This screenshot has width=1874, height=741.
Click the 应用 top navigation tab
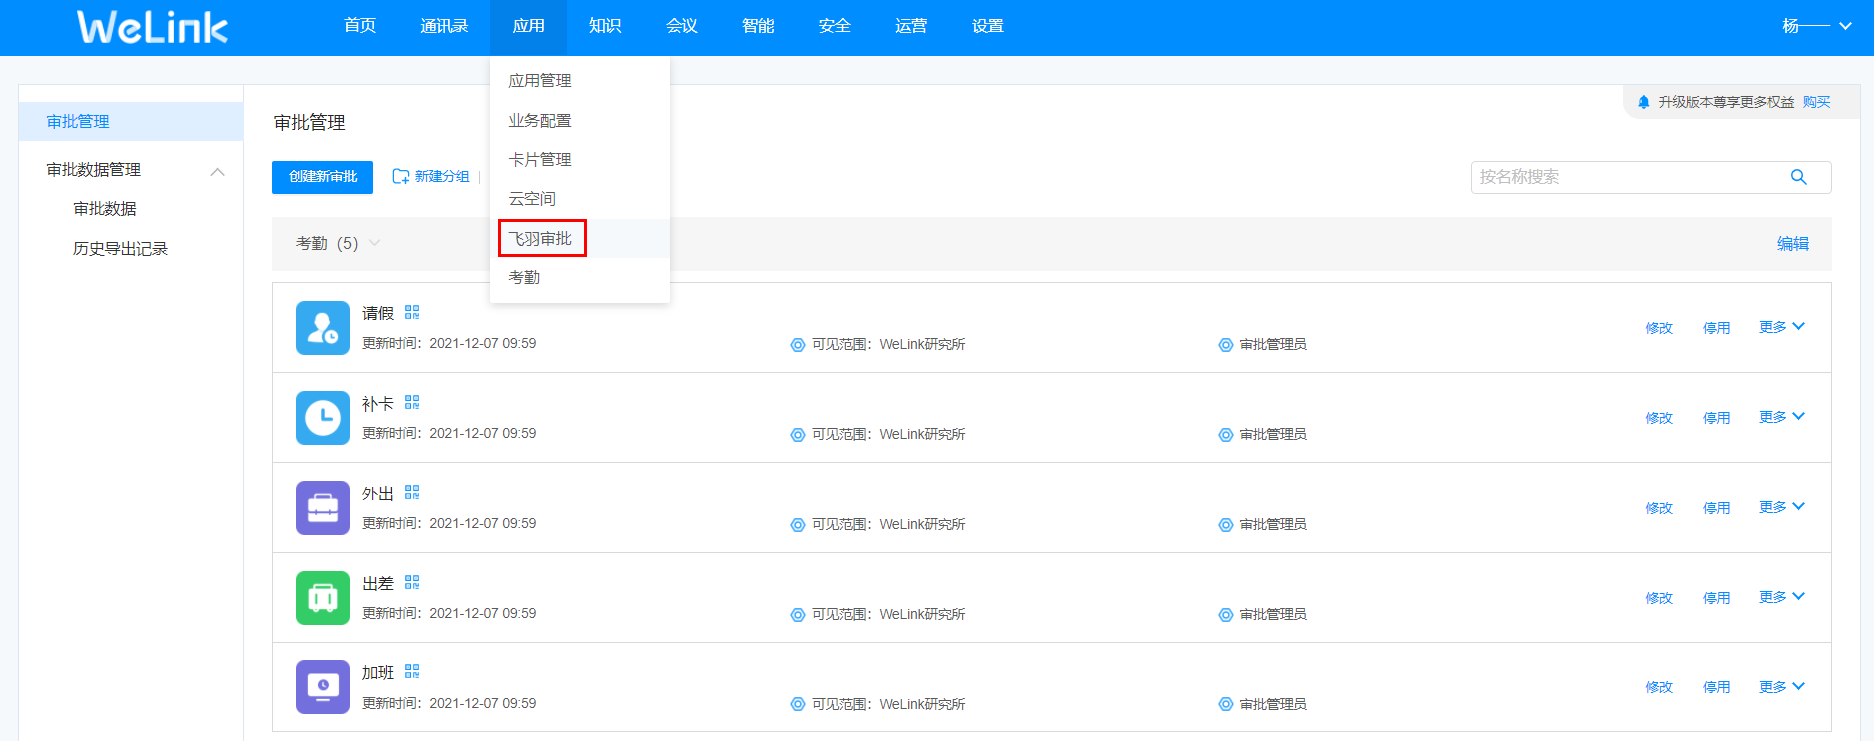(528, 26)
